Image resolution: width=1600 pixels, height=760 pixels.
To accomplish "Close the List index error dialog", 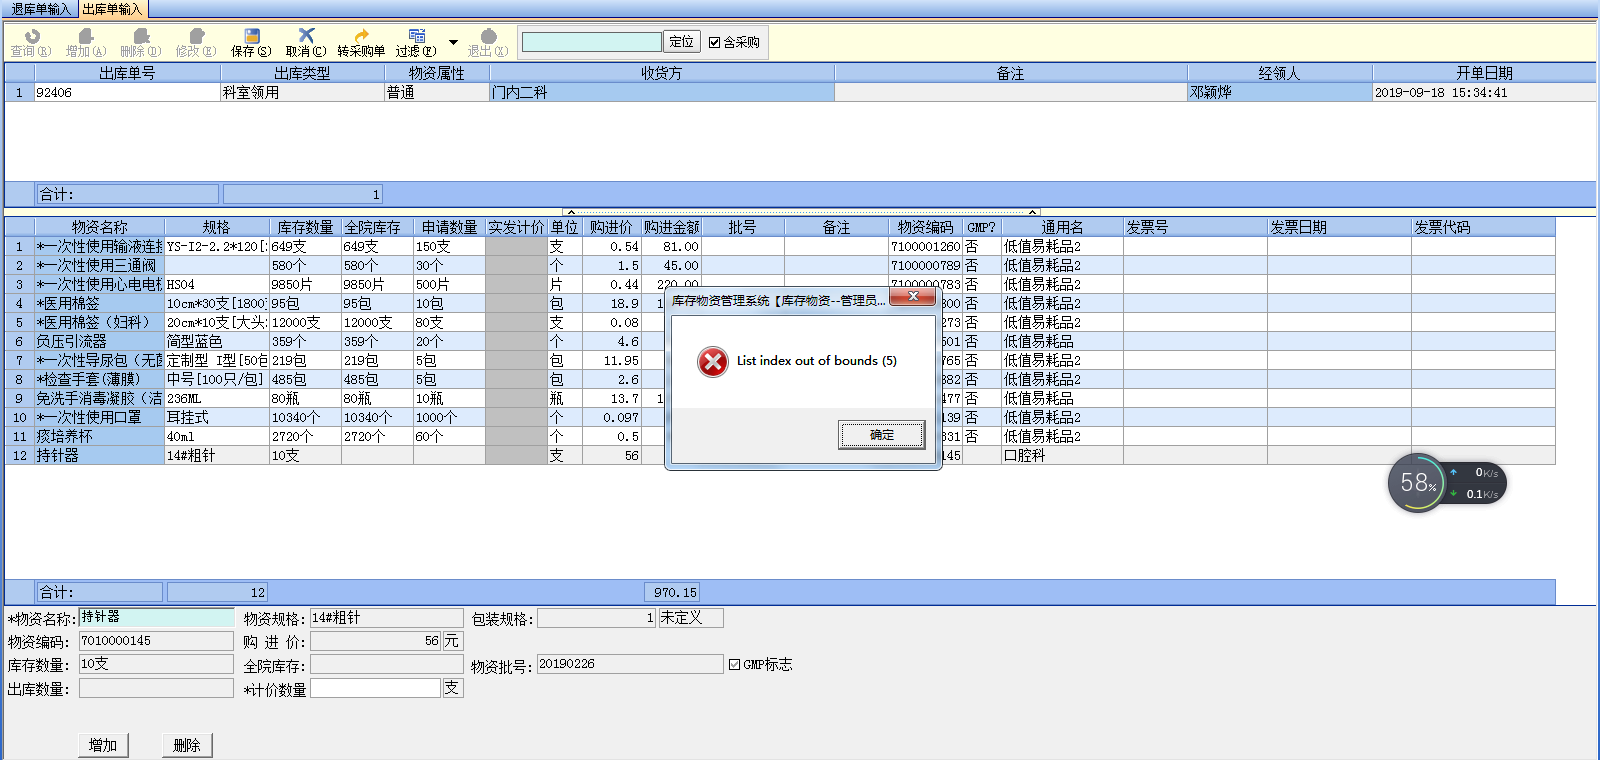I will 913,297.
